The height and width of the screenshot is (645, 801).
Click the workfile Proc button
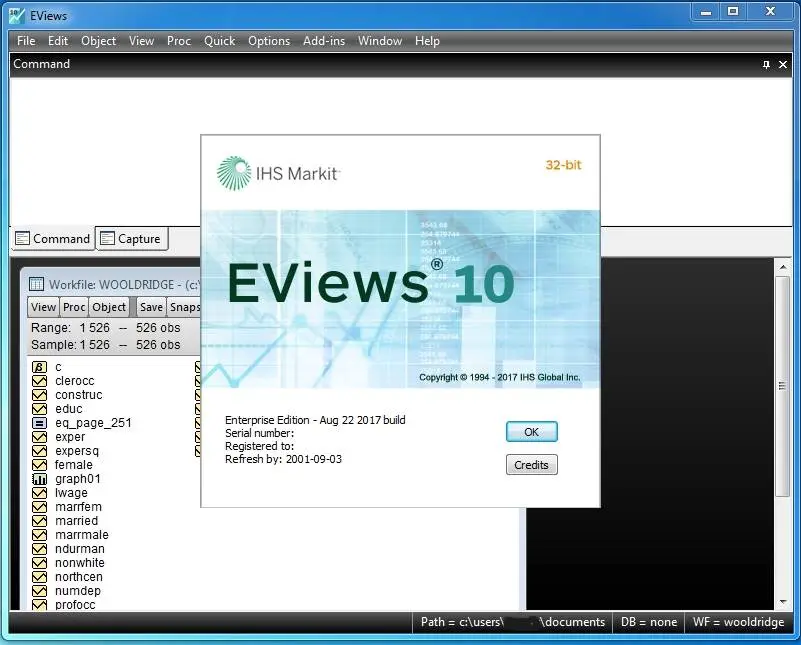74,307
